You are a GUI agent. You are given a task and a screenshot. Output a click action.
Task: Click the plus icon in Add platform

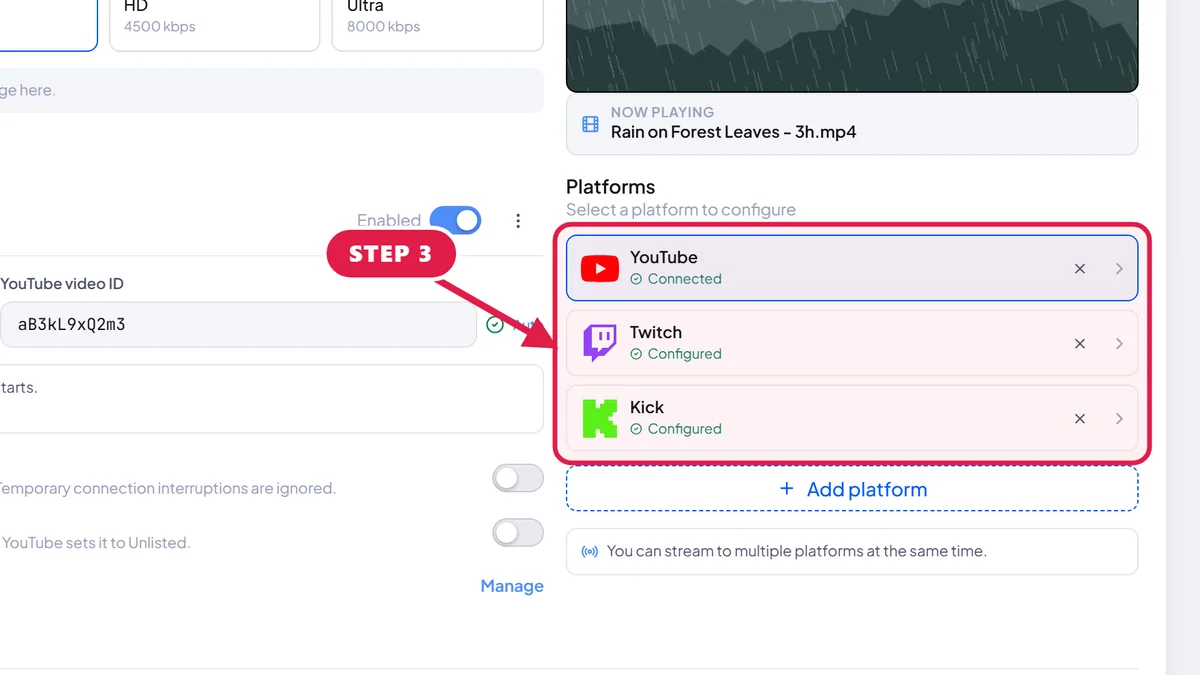(787, 488)
